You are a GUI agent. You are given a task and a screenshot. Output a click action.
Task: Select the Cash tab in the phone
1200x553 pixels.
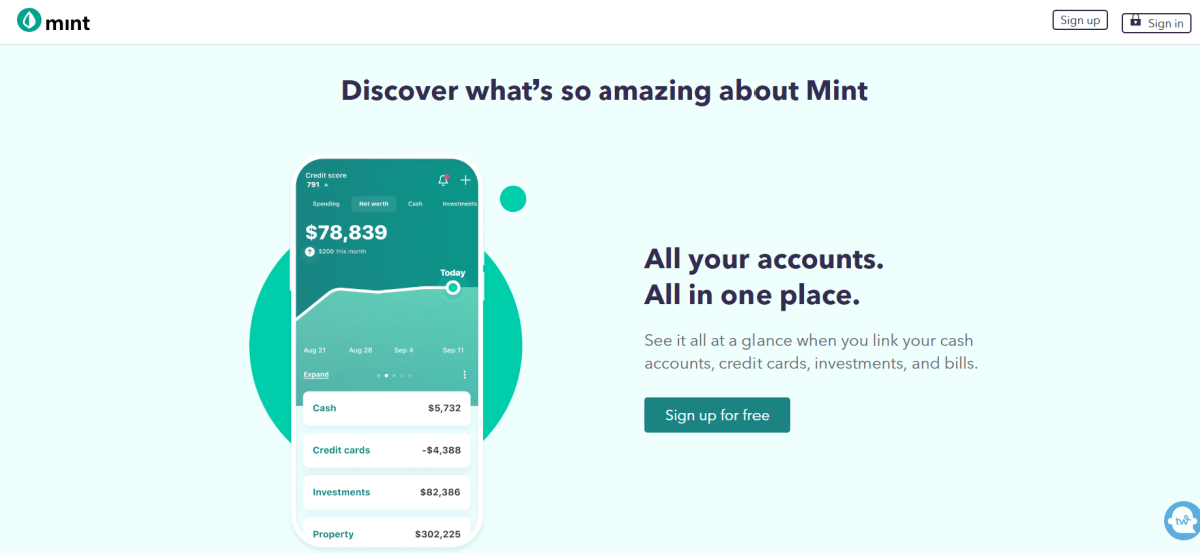[415, 204]
